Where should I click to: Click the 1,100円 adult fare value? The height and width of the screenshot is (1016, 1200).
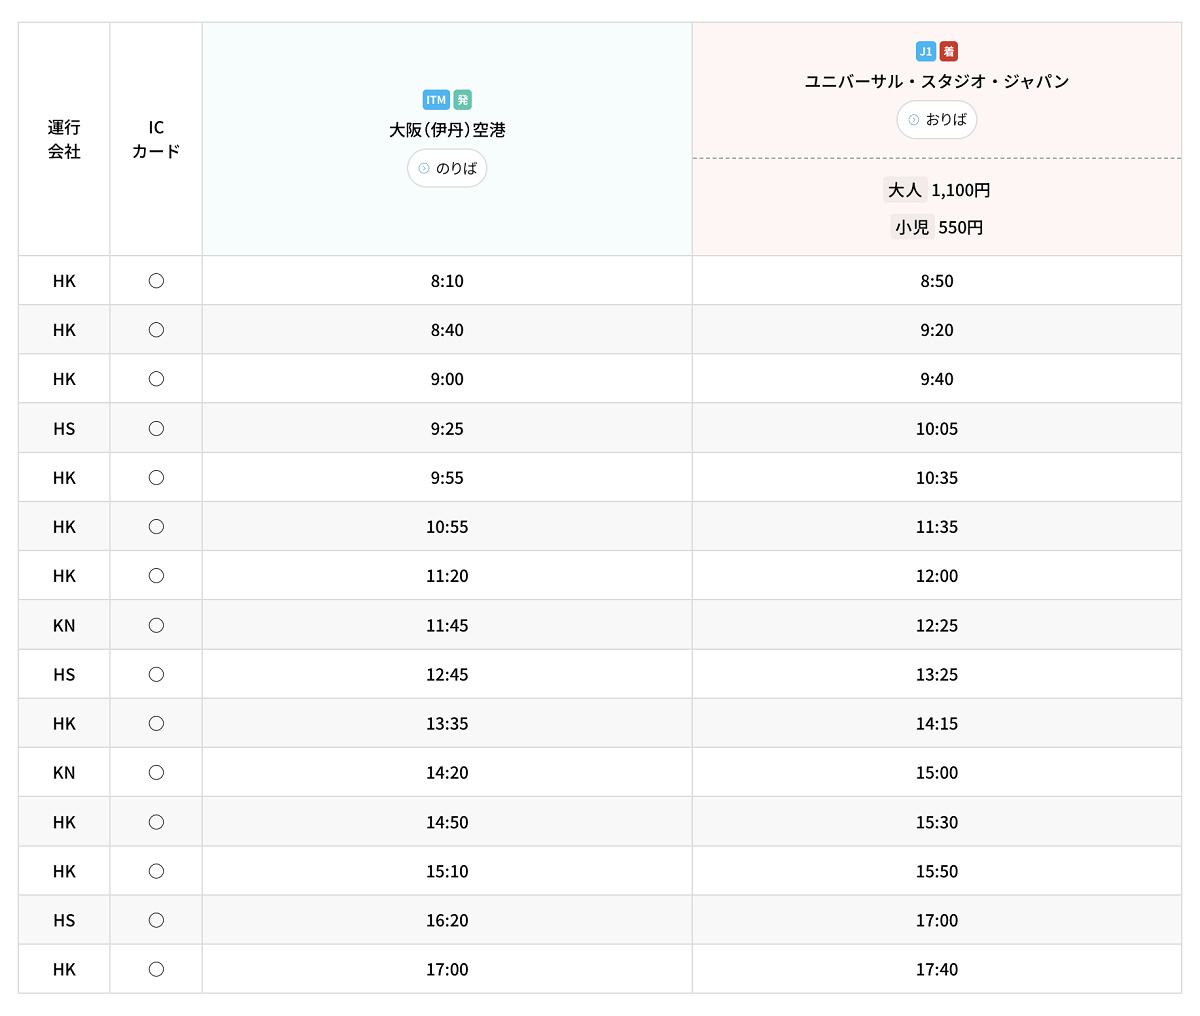961,190
